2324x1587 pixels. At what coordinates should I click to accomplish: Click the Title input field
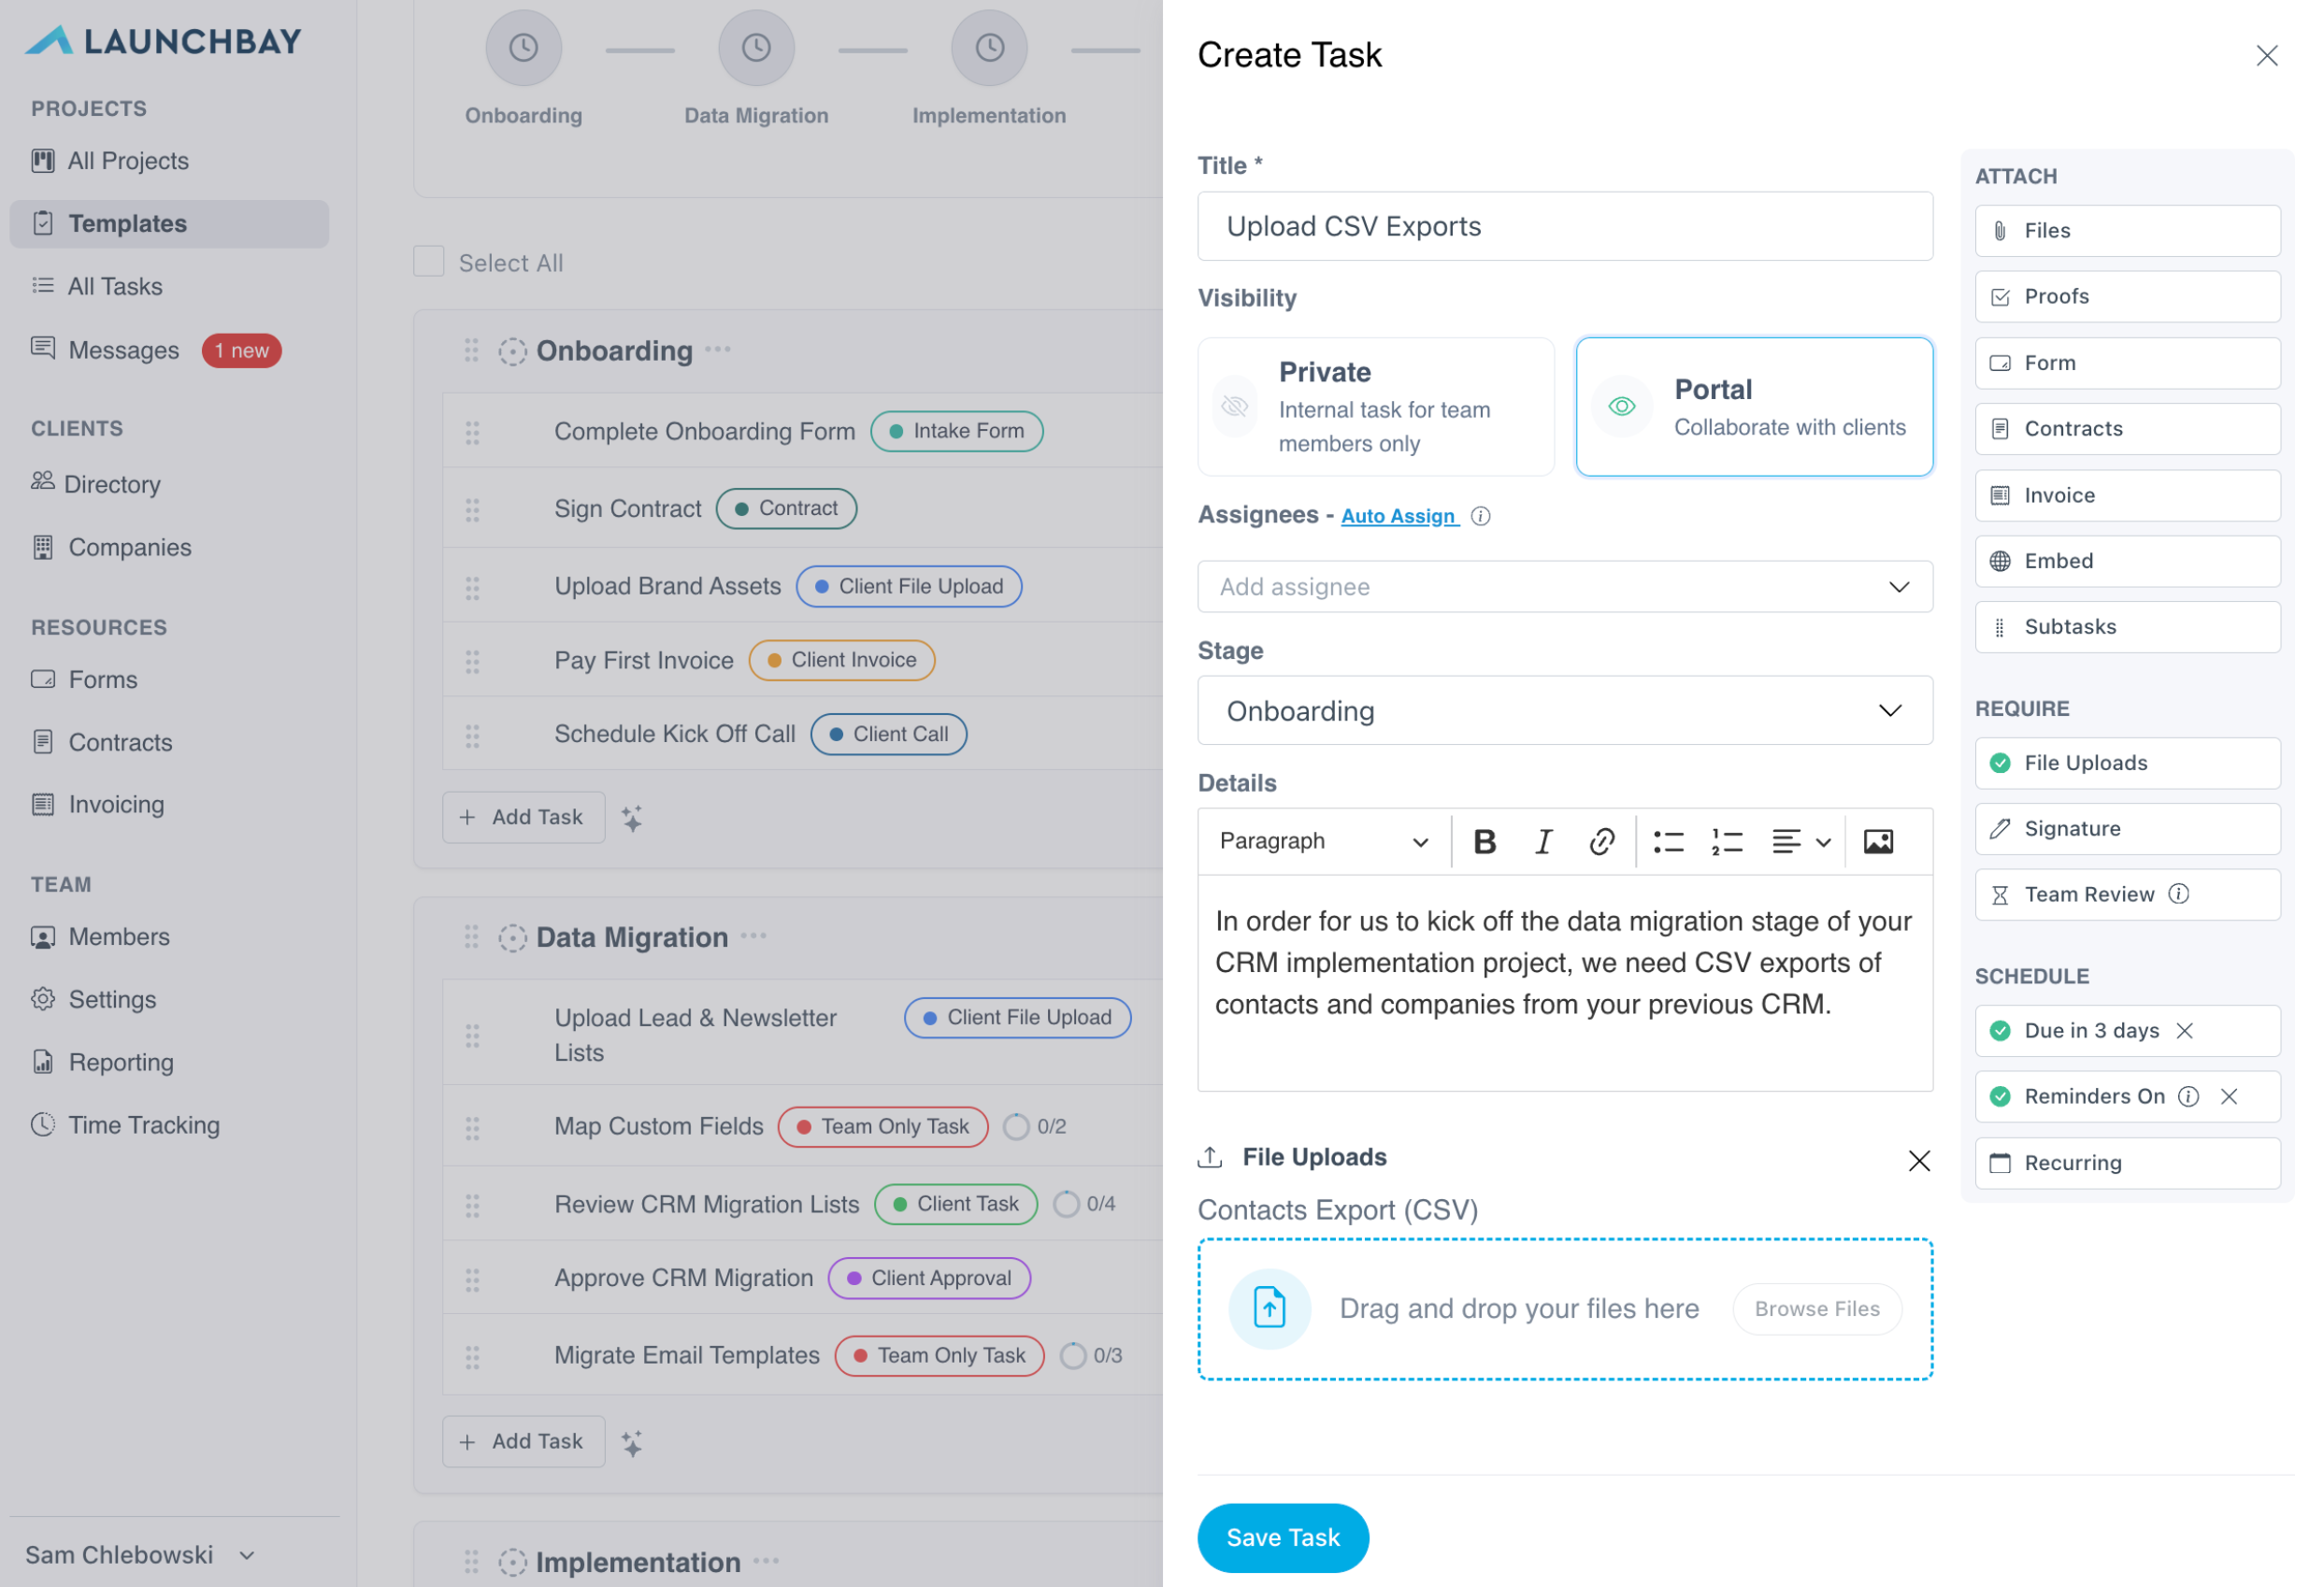tap(1564, 227)
